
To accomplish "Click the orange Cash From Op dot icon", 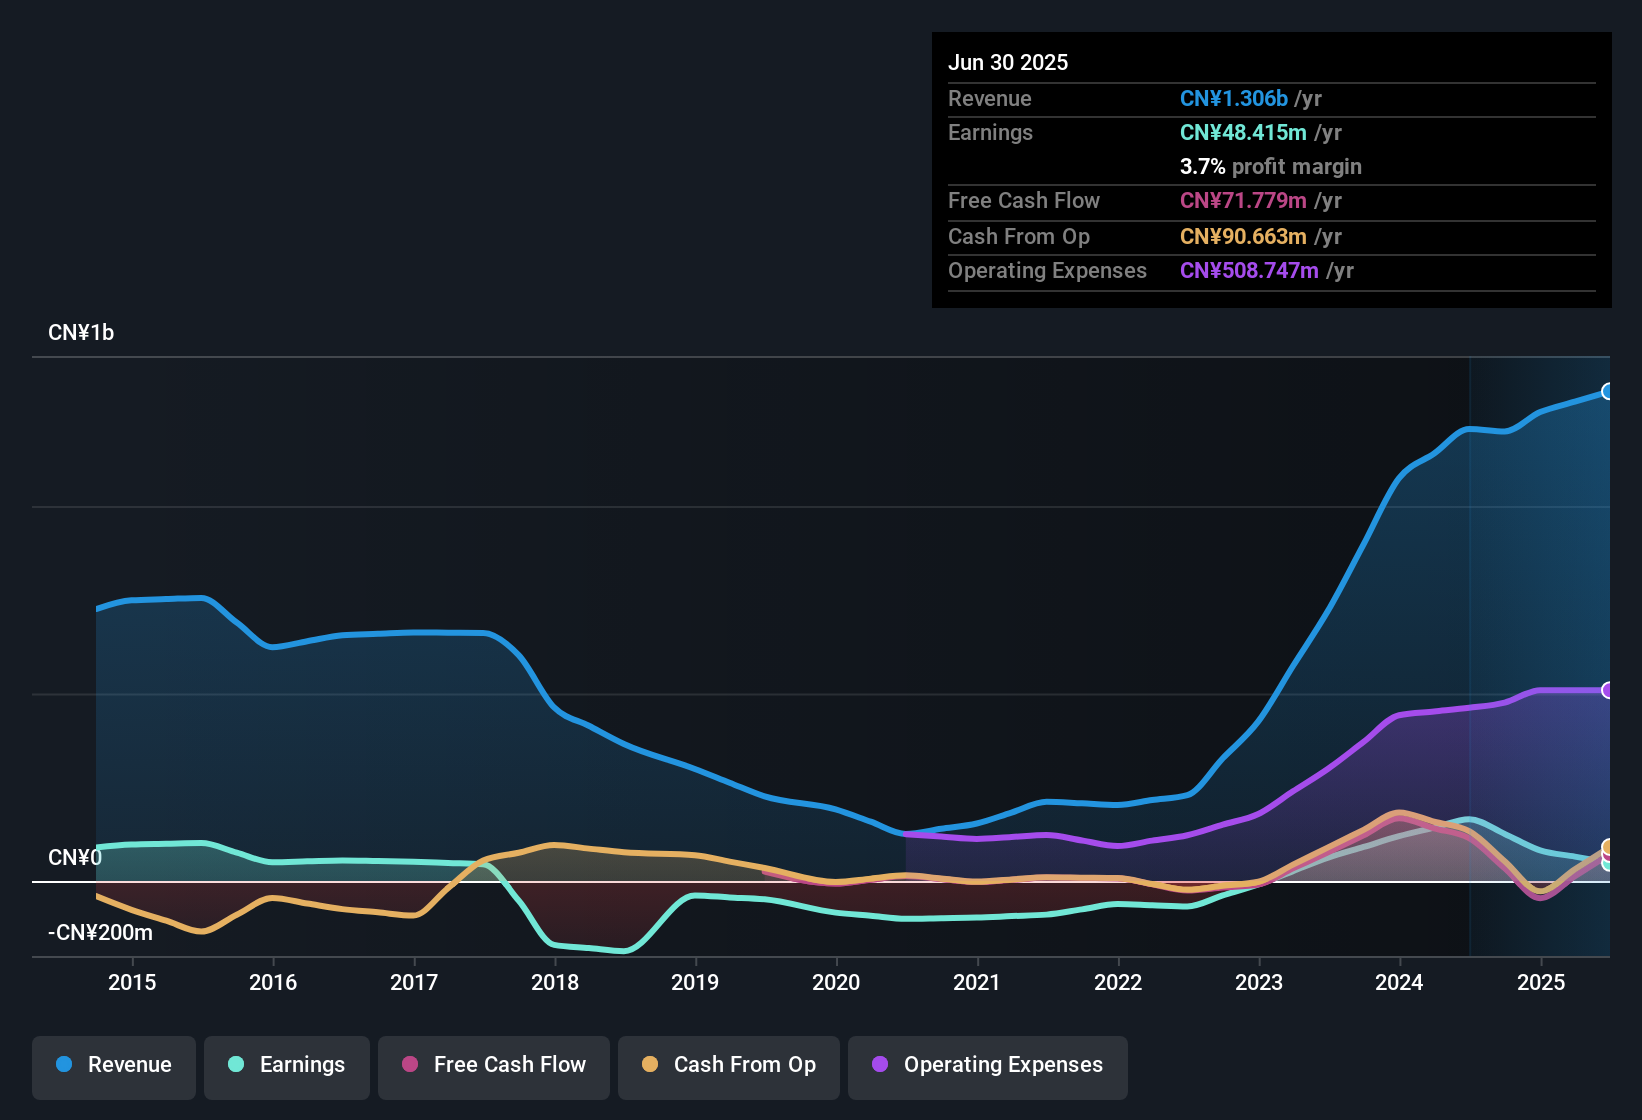I will pyautogui.click(x=649, y=1065).
